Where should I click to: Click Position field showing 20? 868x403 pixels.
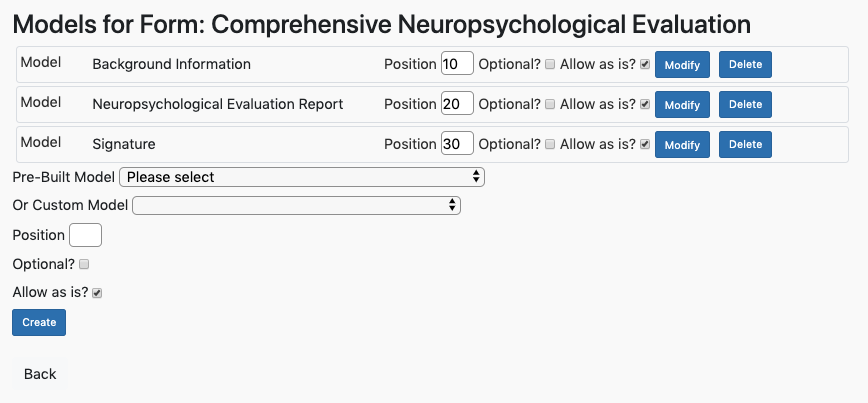[457, 103]
